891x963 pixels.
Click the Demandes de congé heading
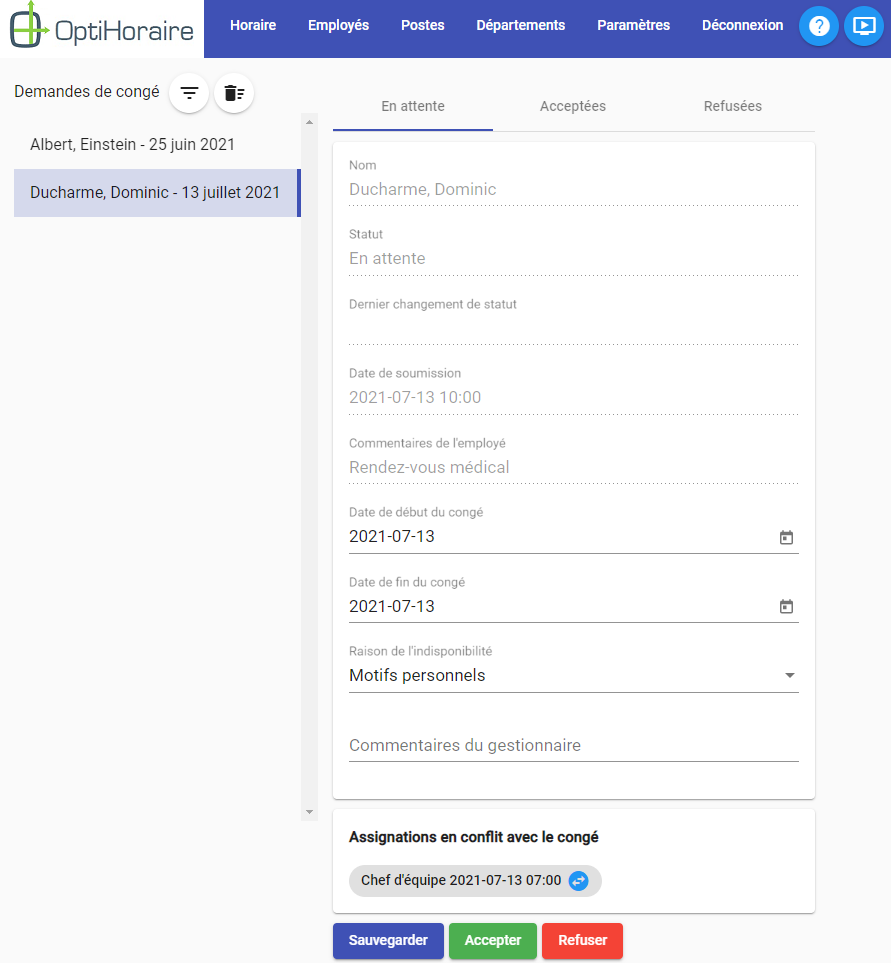coord(87,92)
